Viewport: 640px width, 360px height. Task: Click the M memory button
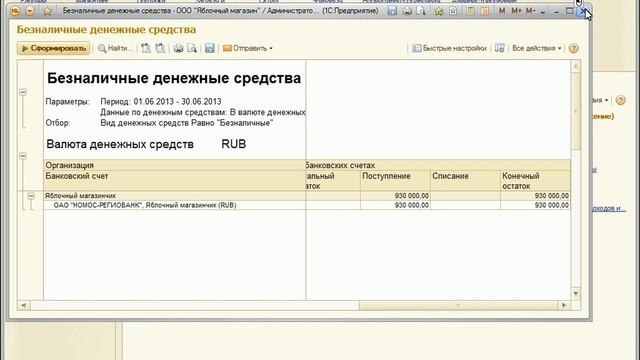502,11
